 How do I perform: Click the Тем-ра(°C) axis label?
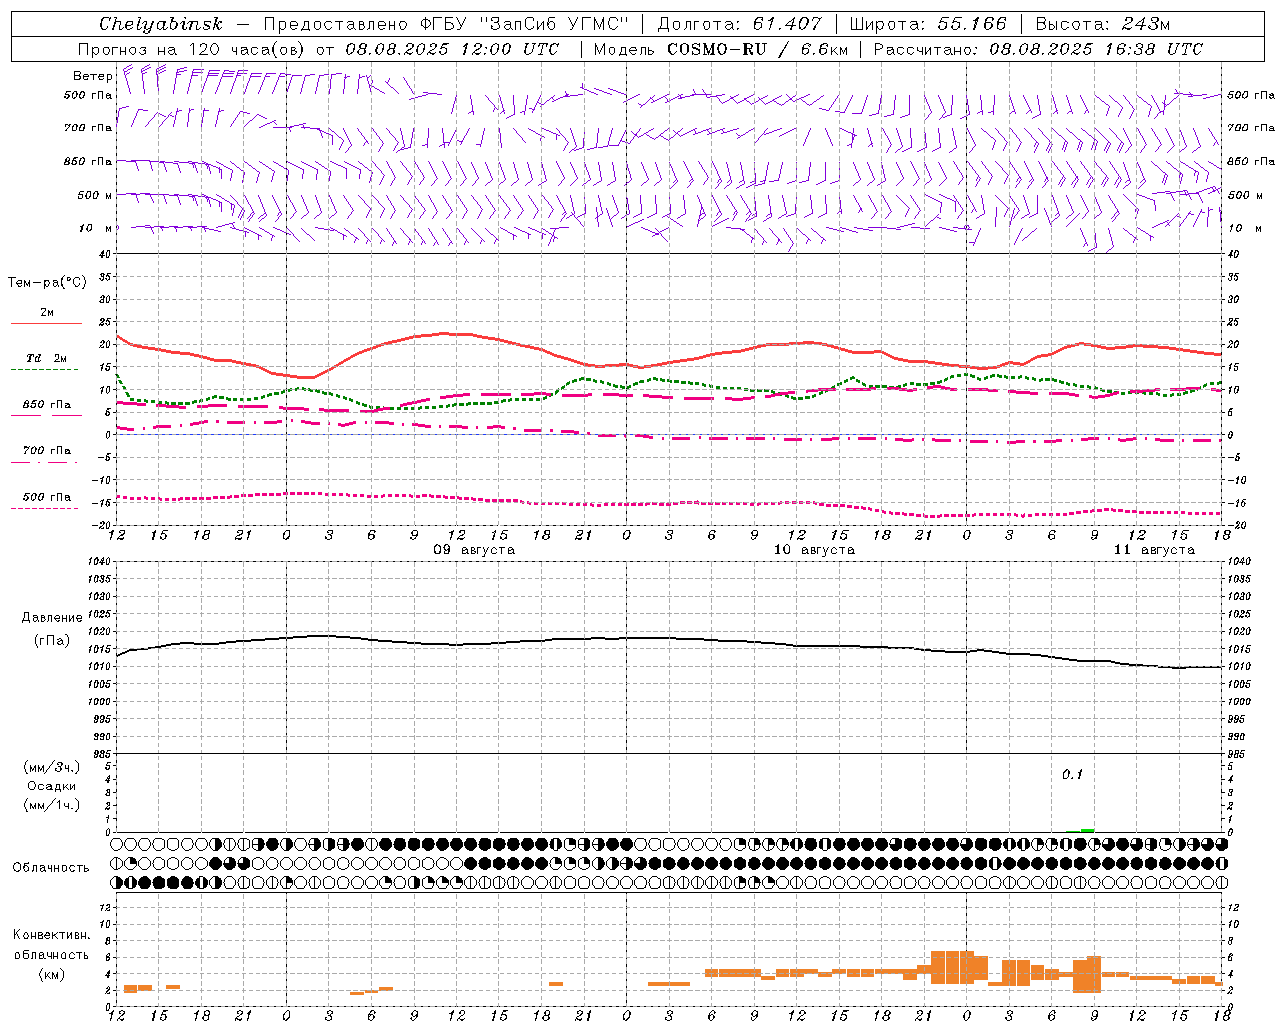pos(47,283)
